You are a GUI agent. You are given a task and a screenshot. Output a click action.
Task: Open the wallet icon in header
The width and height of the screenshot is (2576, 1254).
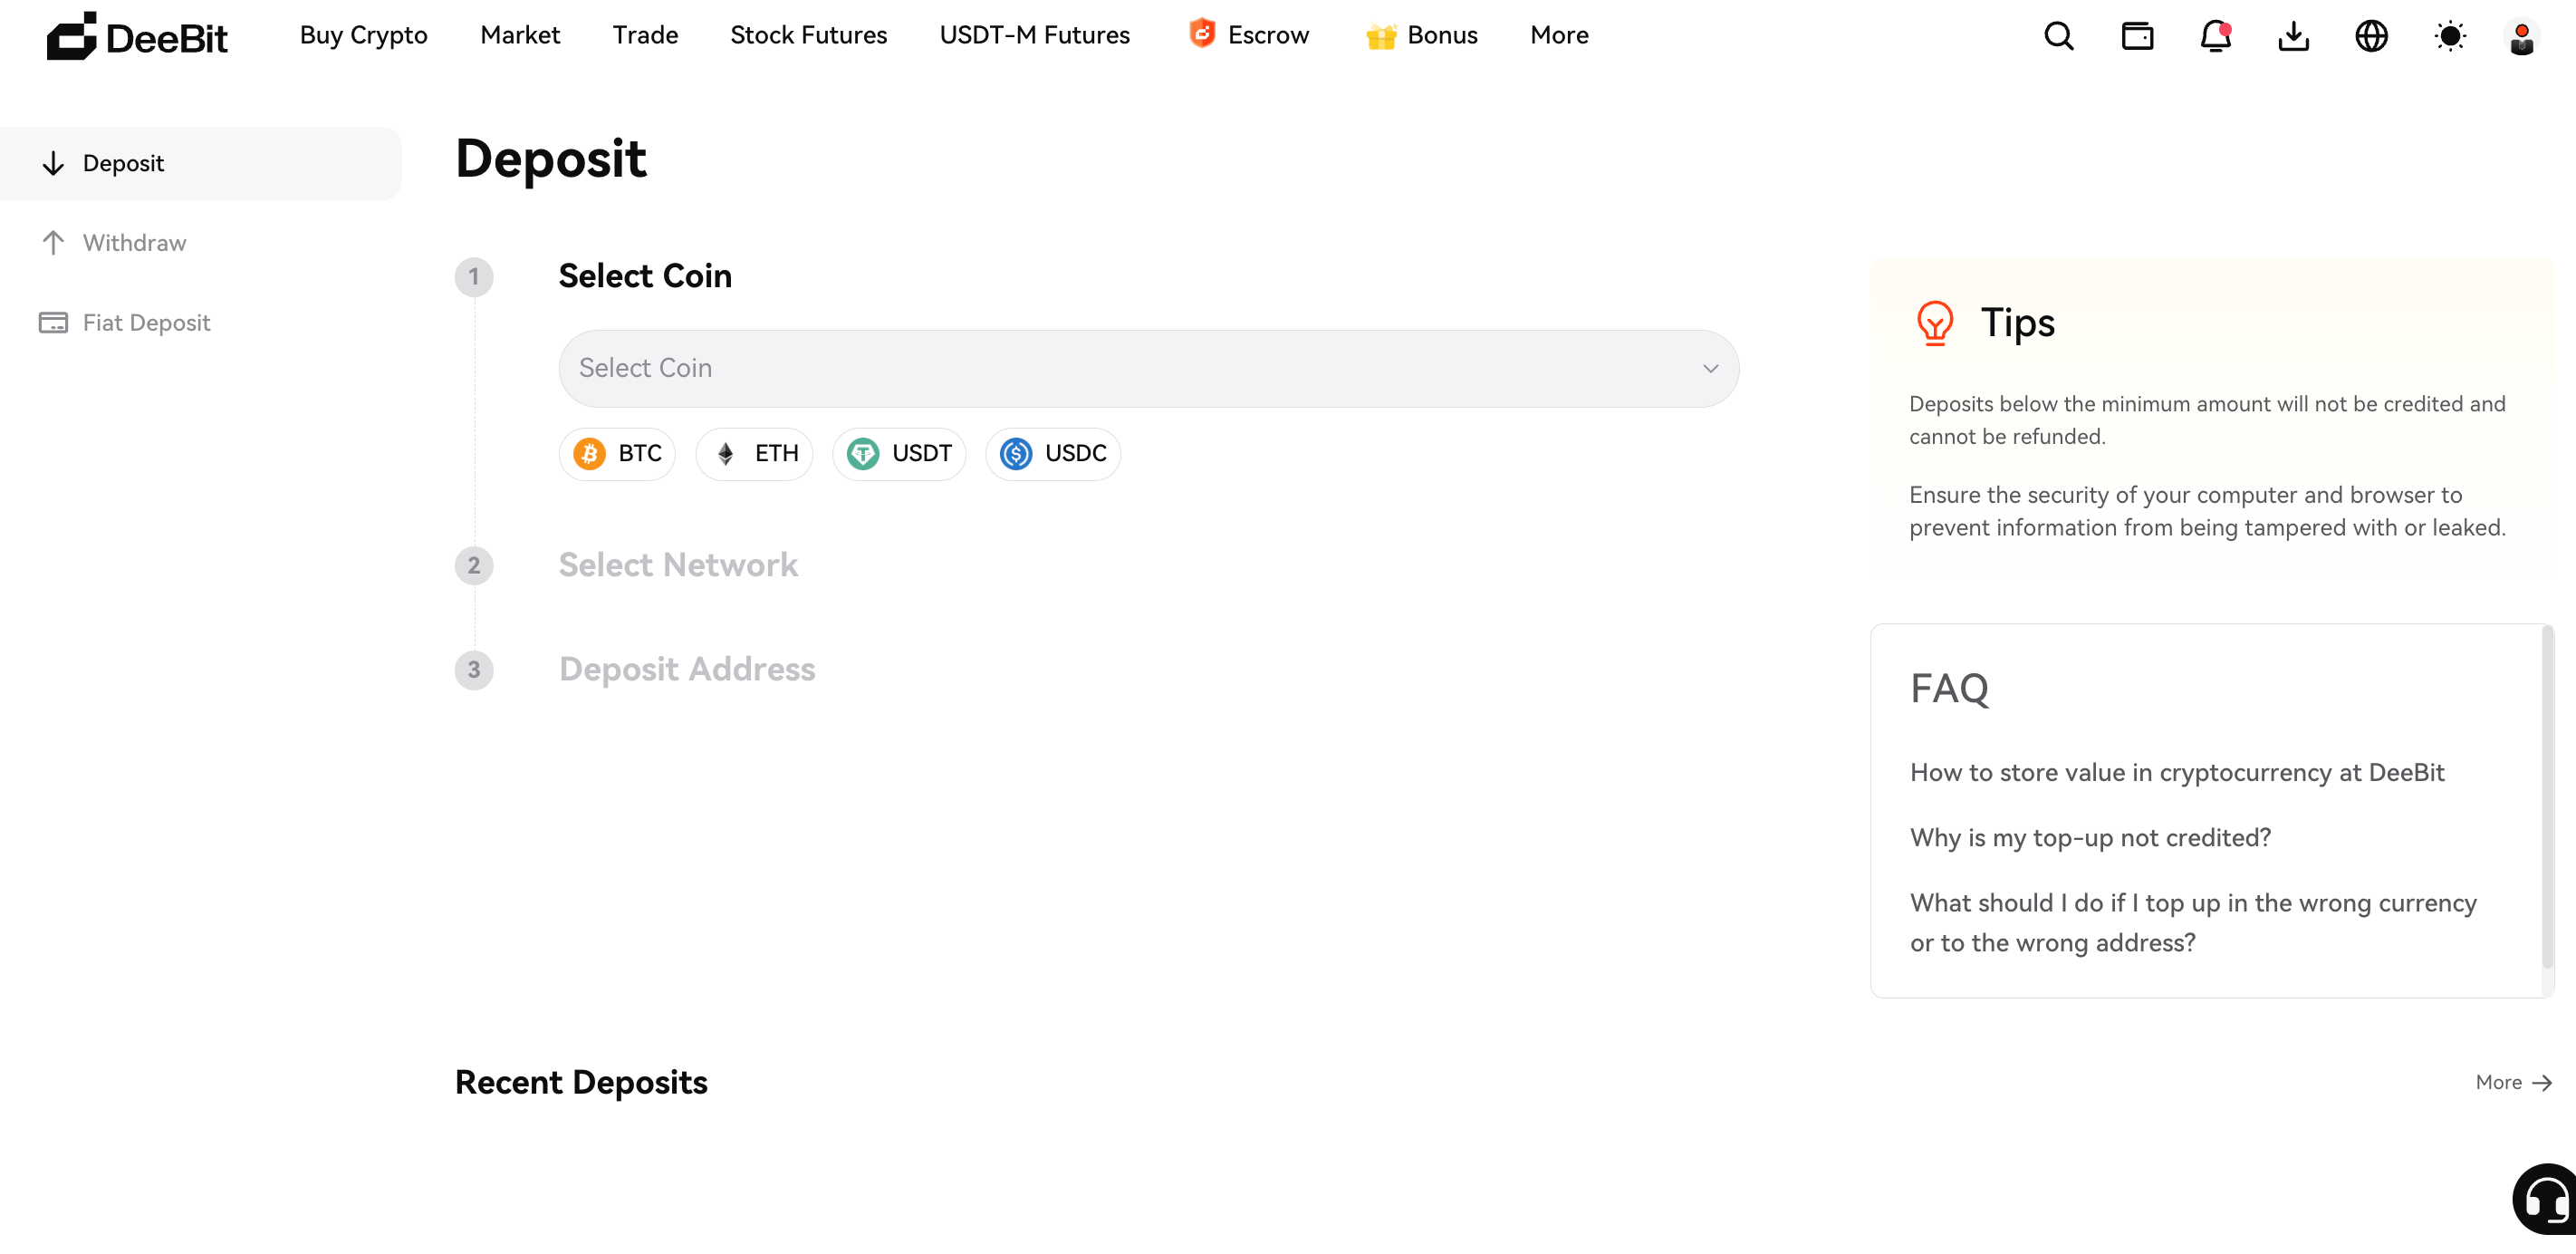pos(2137,36)
